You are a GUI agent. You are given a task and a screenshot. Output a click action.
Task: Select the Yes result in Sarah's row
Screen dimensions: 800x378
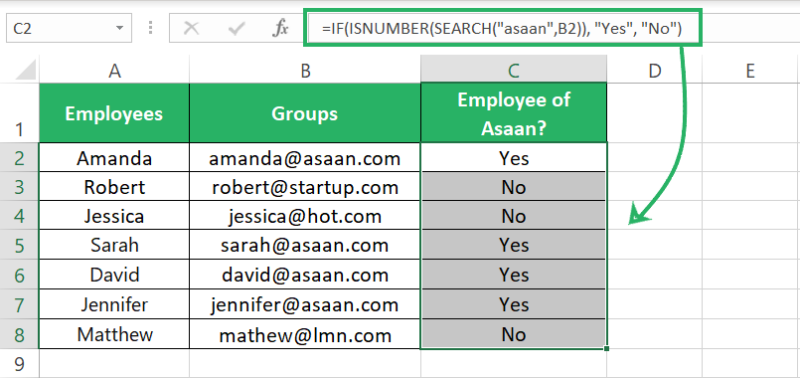point(514,245)
